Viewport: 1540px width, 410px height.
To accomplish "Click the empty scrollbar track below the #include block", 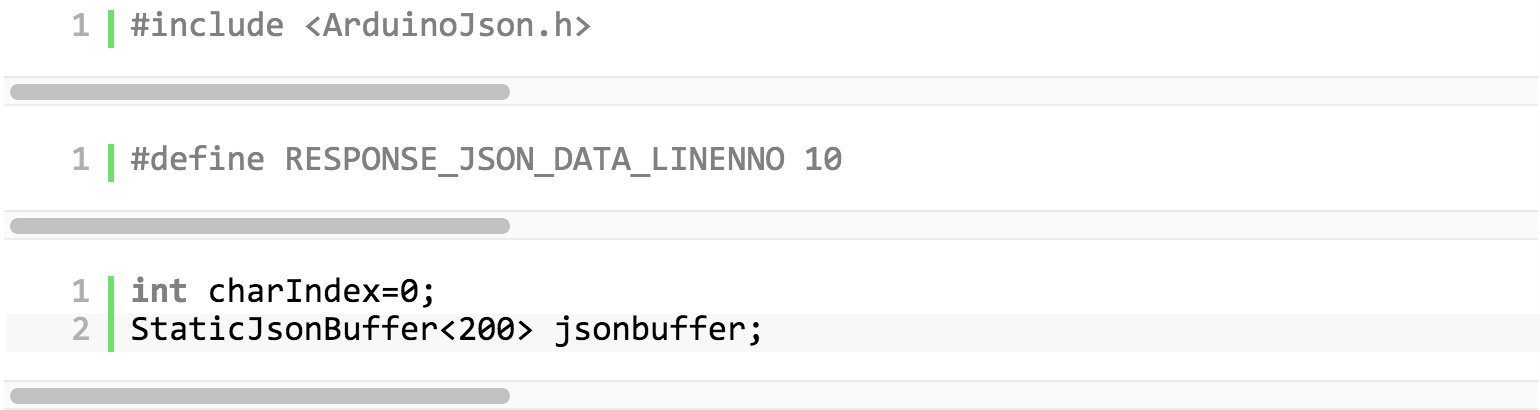I will click(x=1024, y=92).
